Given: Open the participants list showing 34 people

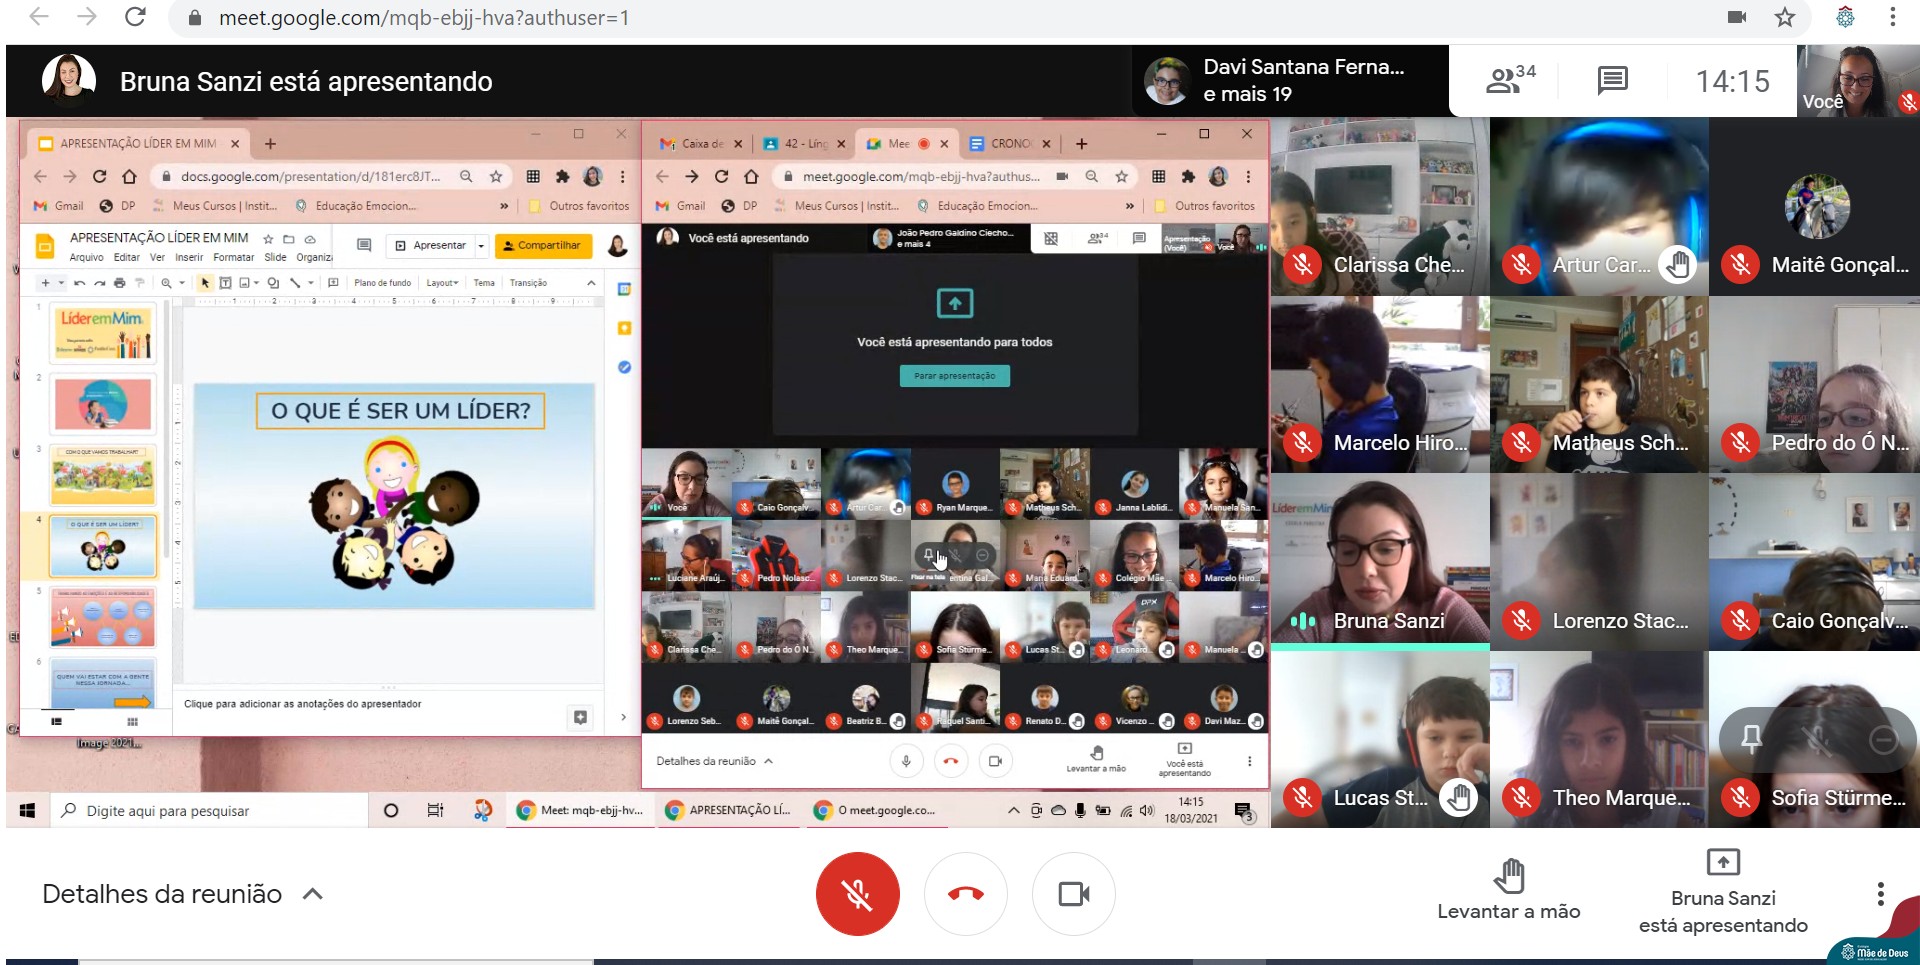Looking at the screenshot, I should [x=1509, y=80].
